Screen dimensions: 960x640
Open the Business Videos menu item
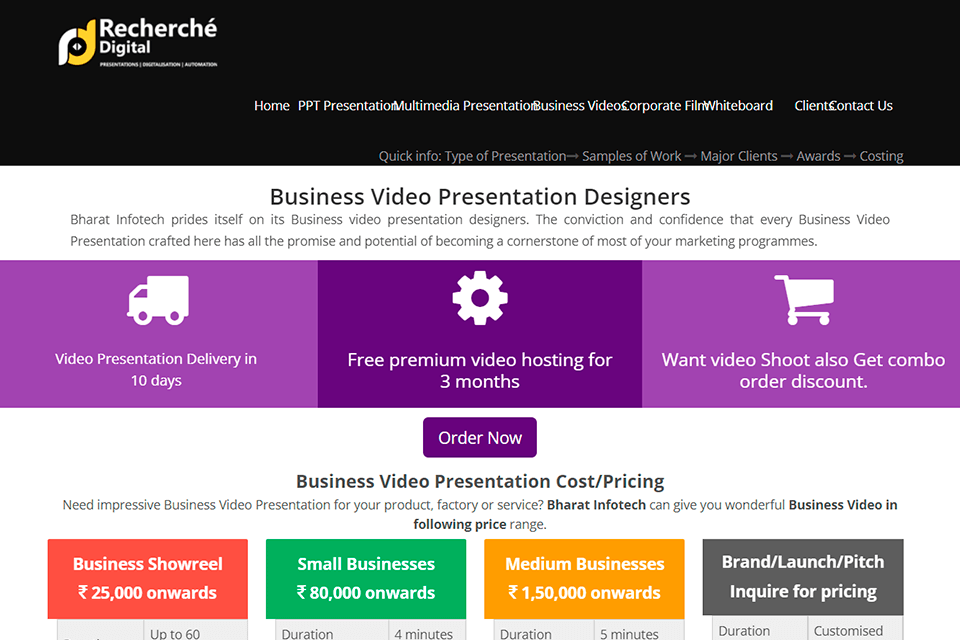579,105
